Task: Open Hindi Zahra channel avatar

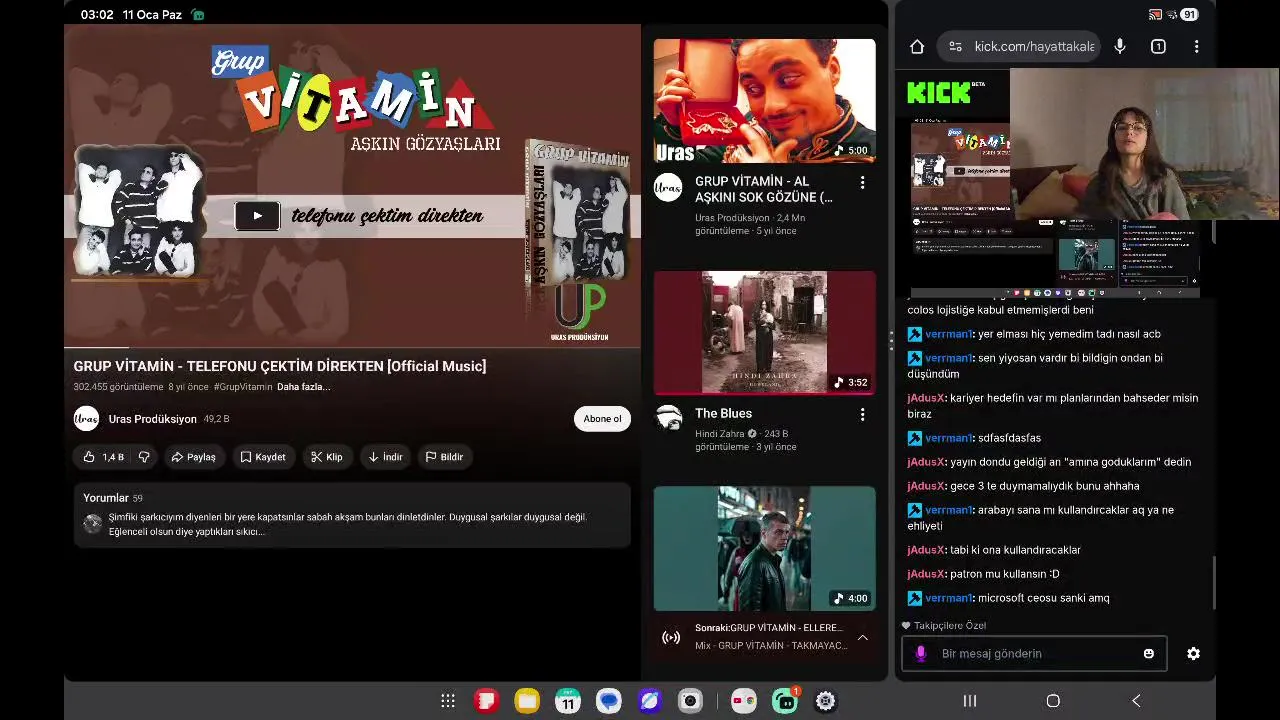Action: tap(668, 418)
